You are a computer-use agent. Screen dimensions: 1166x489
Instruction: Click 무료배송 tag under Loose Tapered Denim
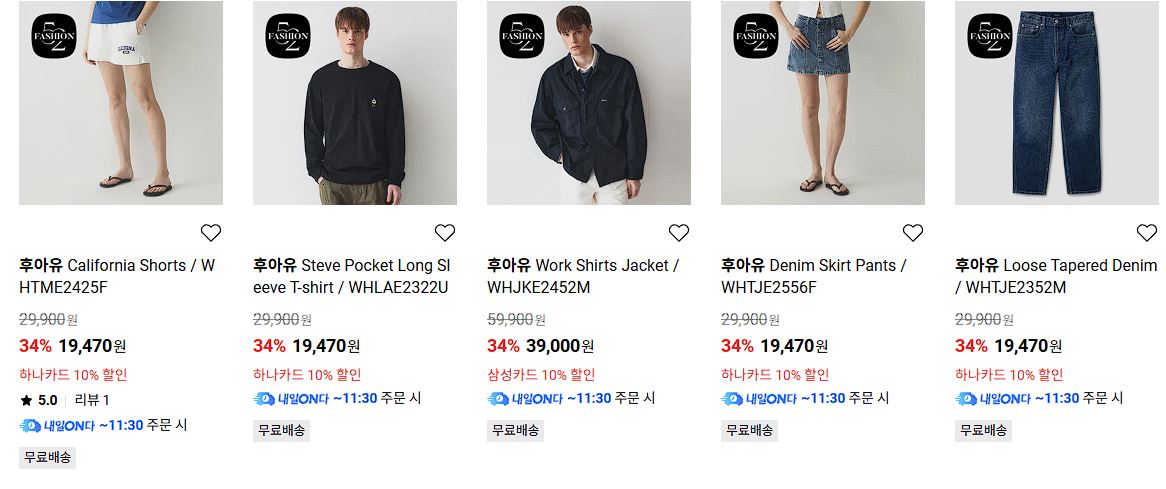[x=983, y=430]
